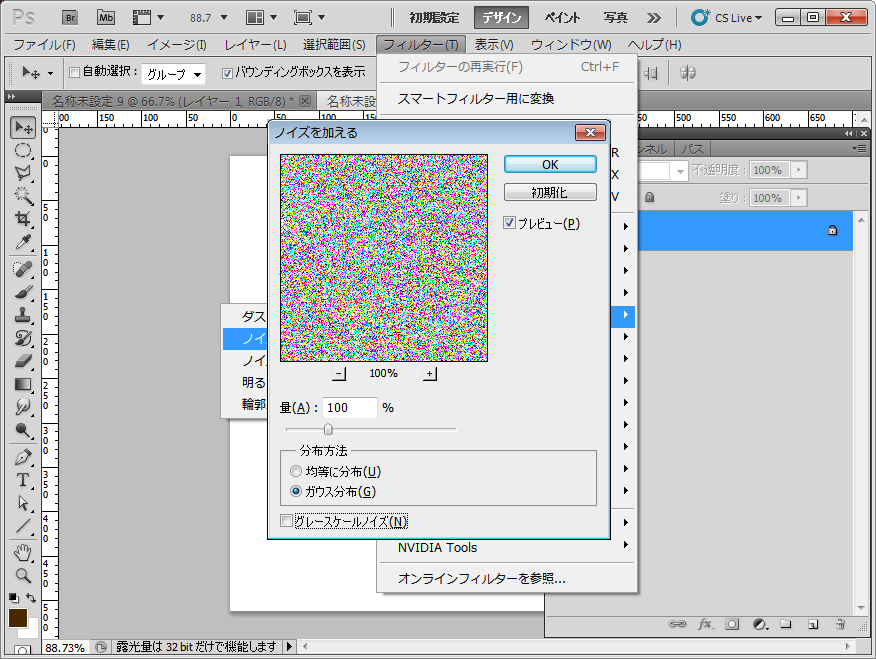
Task: Select the Line tool
Action: pos(23,526)
